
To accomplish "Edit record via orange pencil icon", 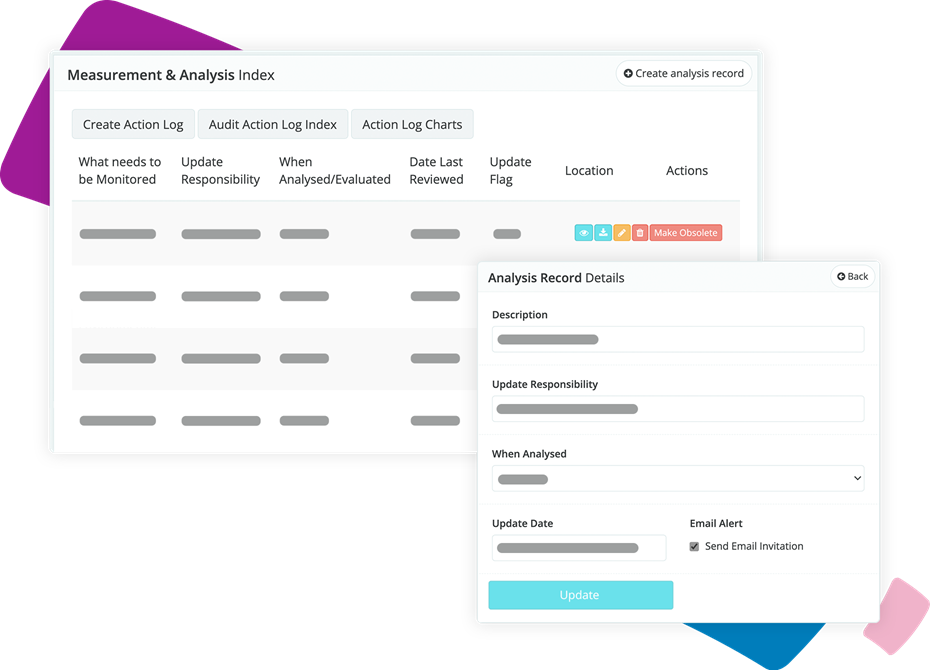I will [x=622, y=233].
